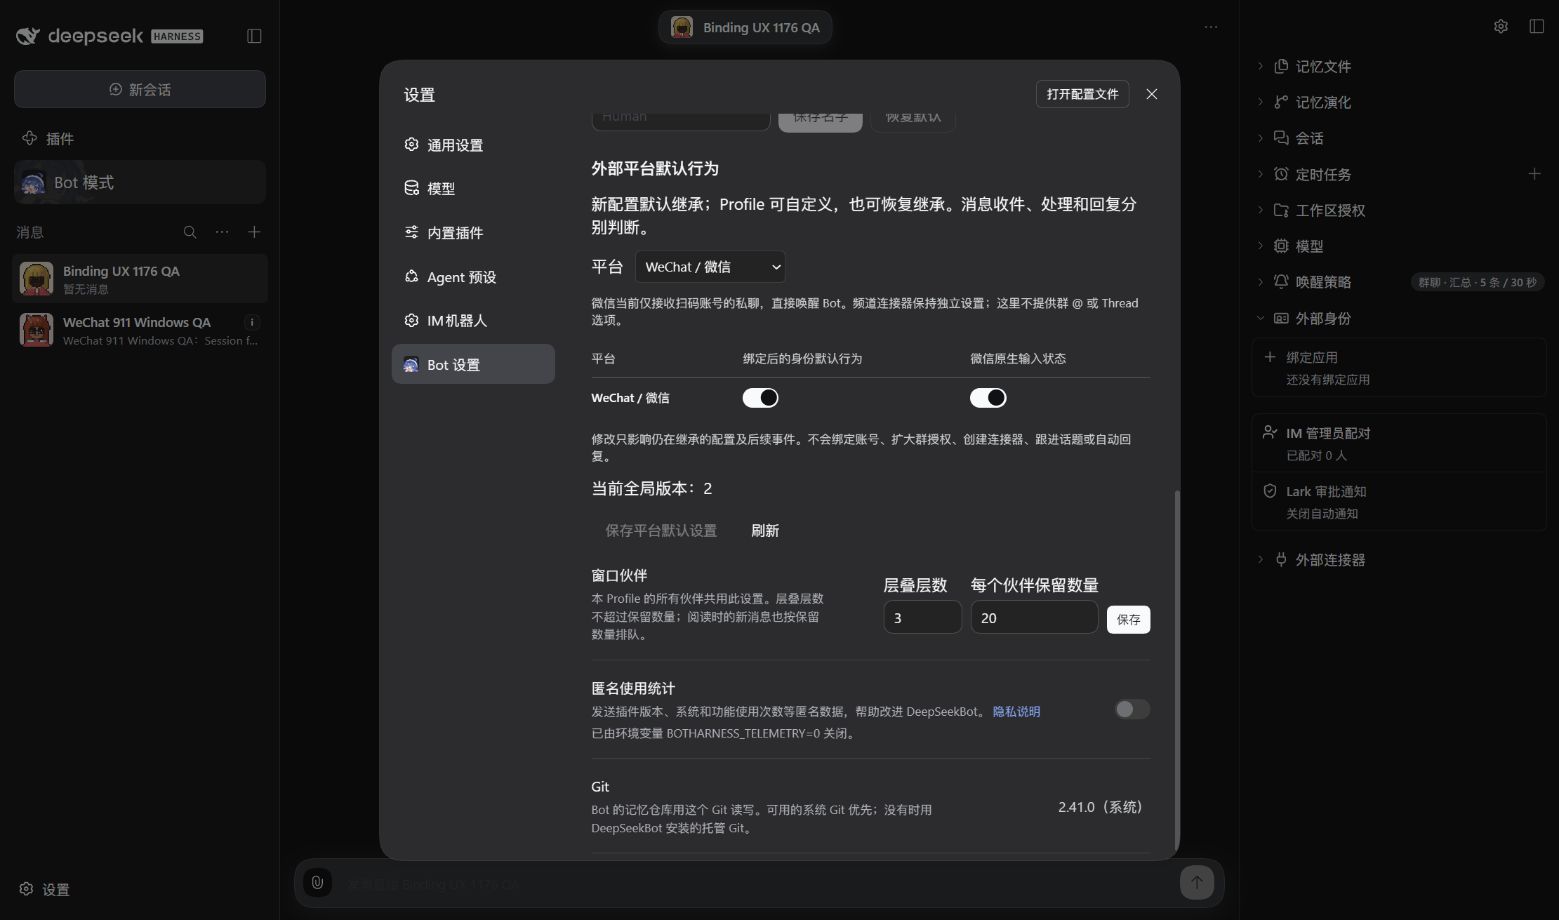Toggle 绑定后的身份默认行为 switch for WeChat
Viewport: 1559px width, 920px height.
(760, 398)
